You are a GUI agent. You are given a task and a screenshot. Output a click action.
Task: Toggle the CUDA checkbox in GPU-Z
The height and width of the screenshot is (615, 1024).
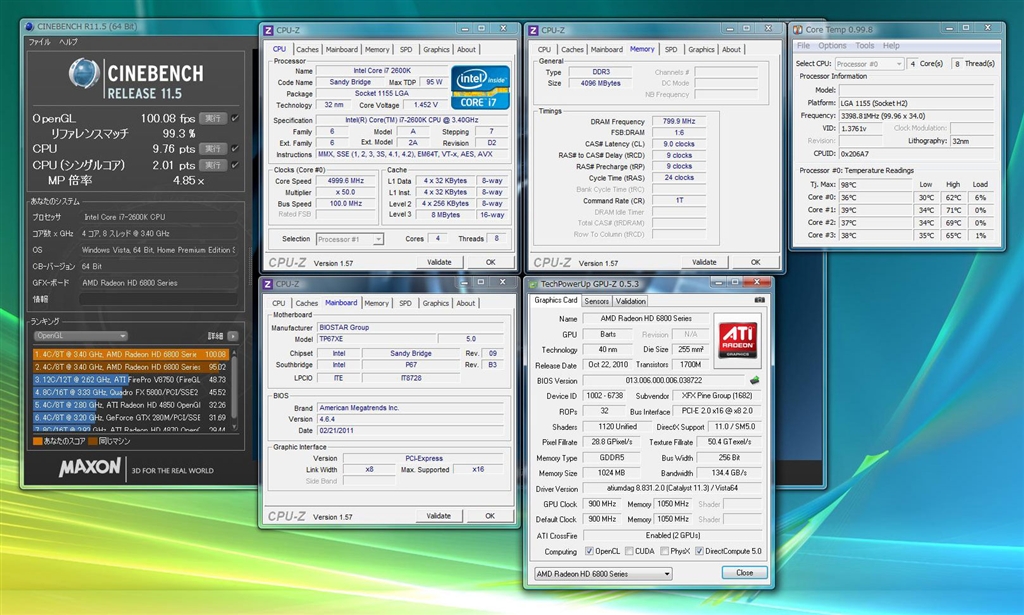(629, 551)
